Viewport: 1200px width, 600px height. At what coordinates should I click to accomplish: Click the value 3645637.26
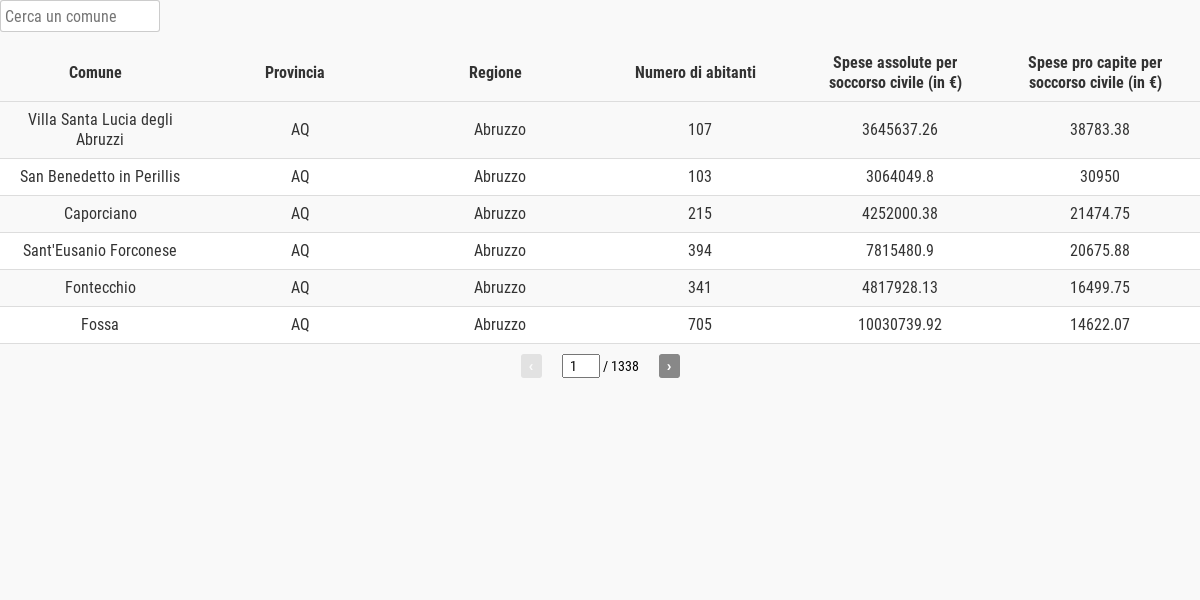tap(900, 130)
